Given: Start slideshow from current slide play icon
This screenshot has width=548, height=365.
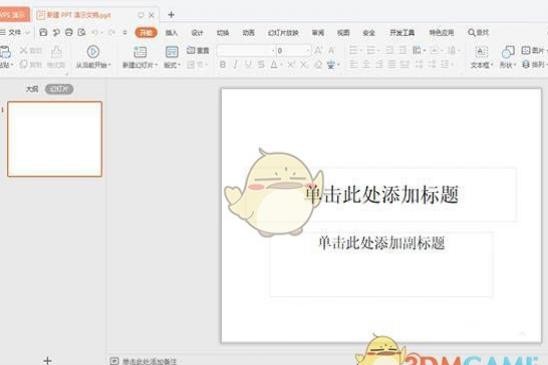Looking at the screenshot, I should coord(93,52).
